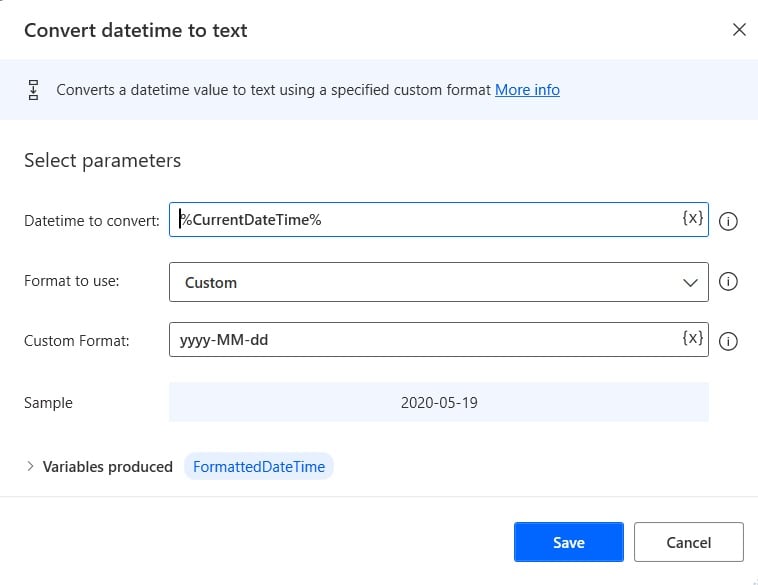Cancel the dialog
758x585 pixels.
[x=688, y=542]
